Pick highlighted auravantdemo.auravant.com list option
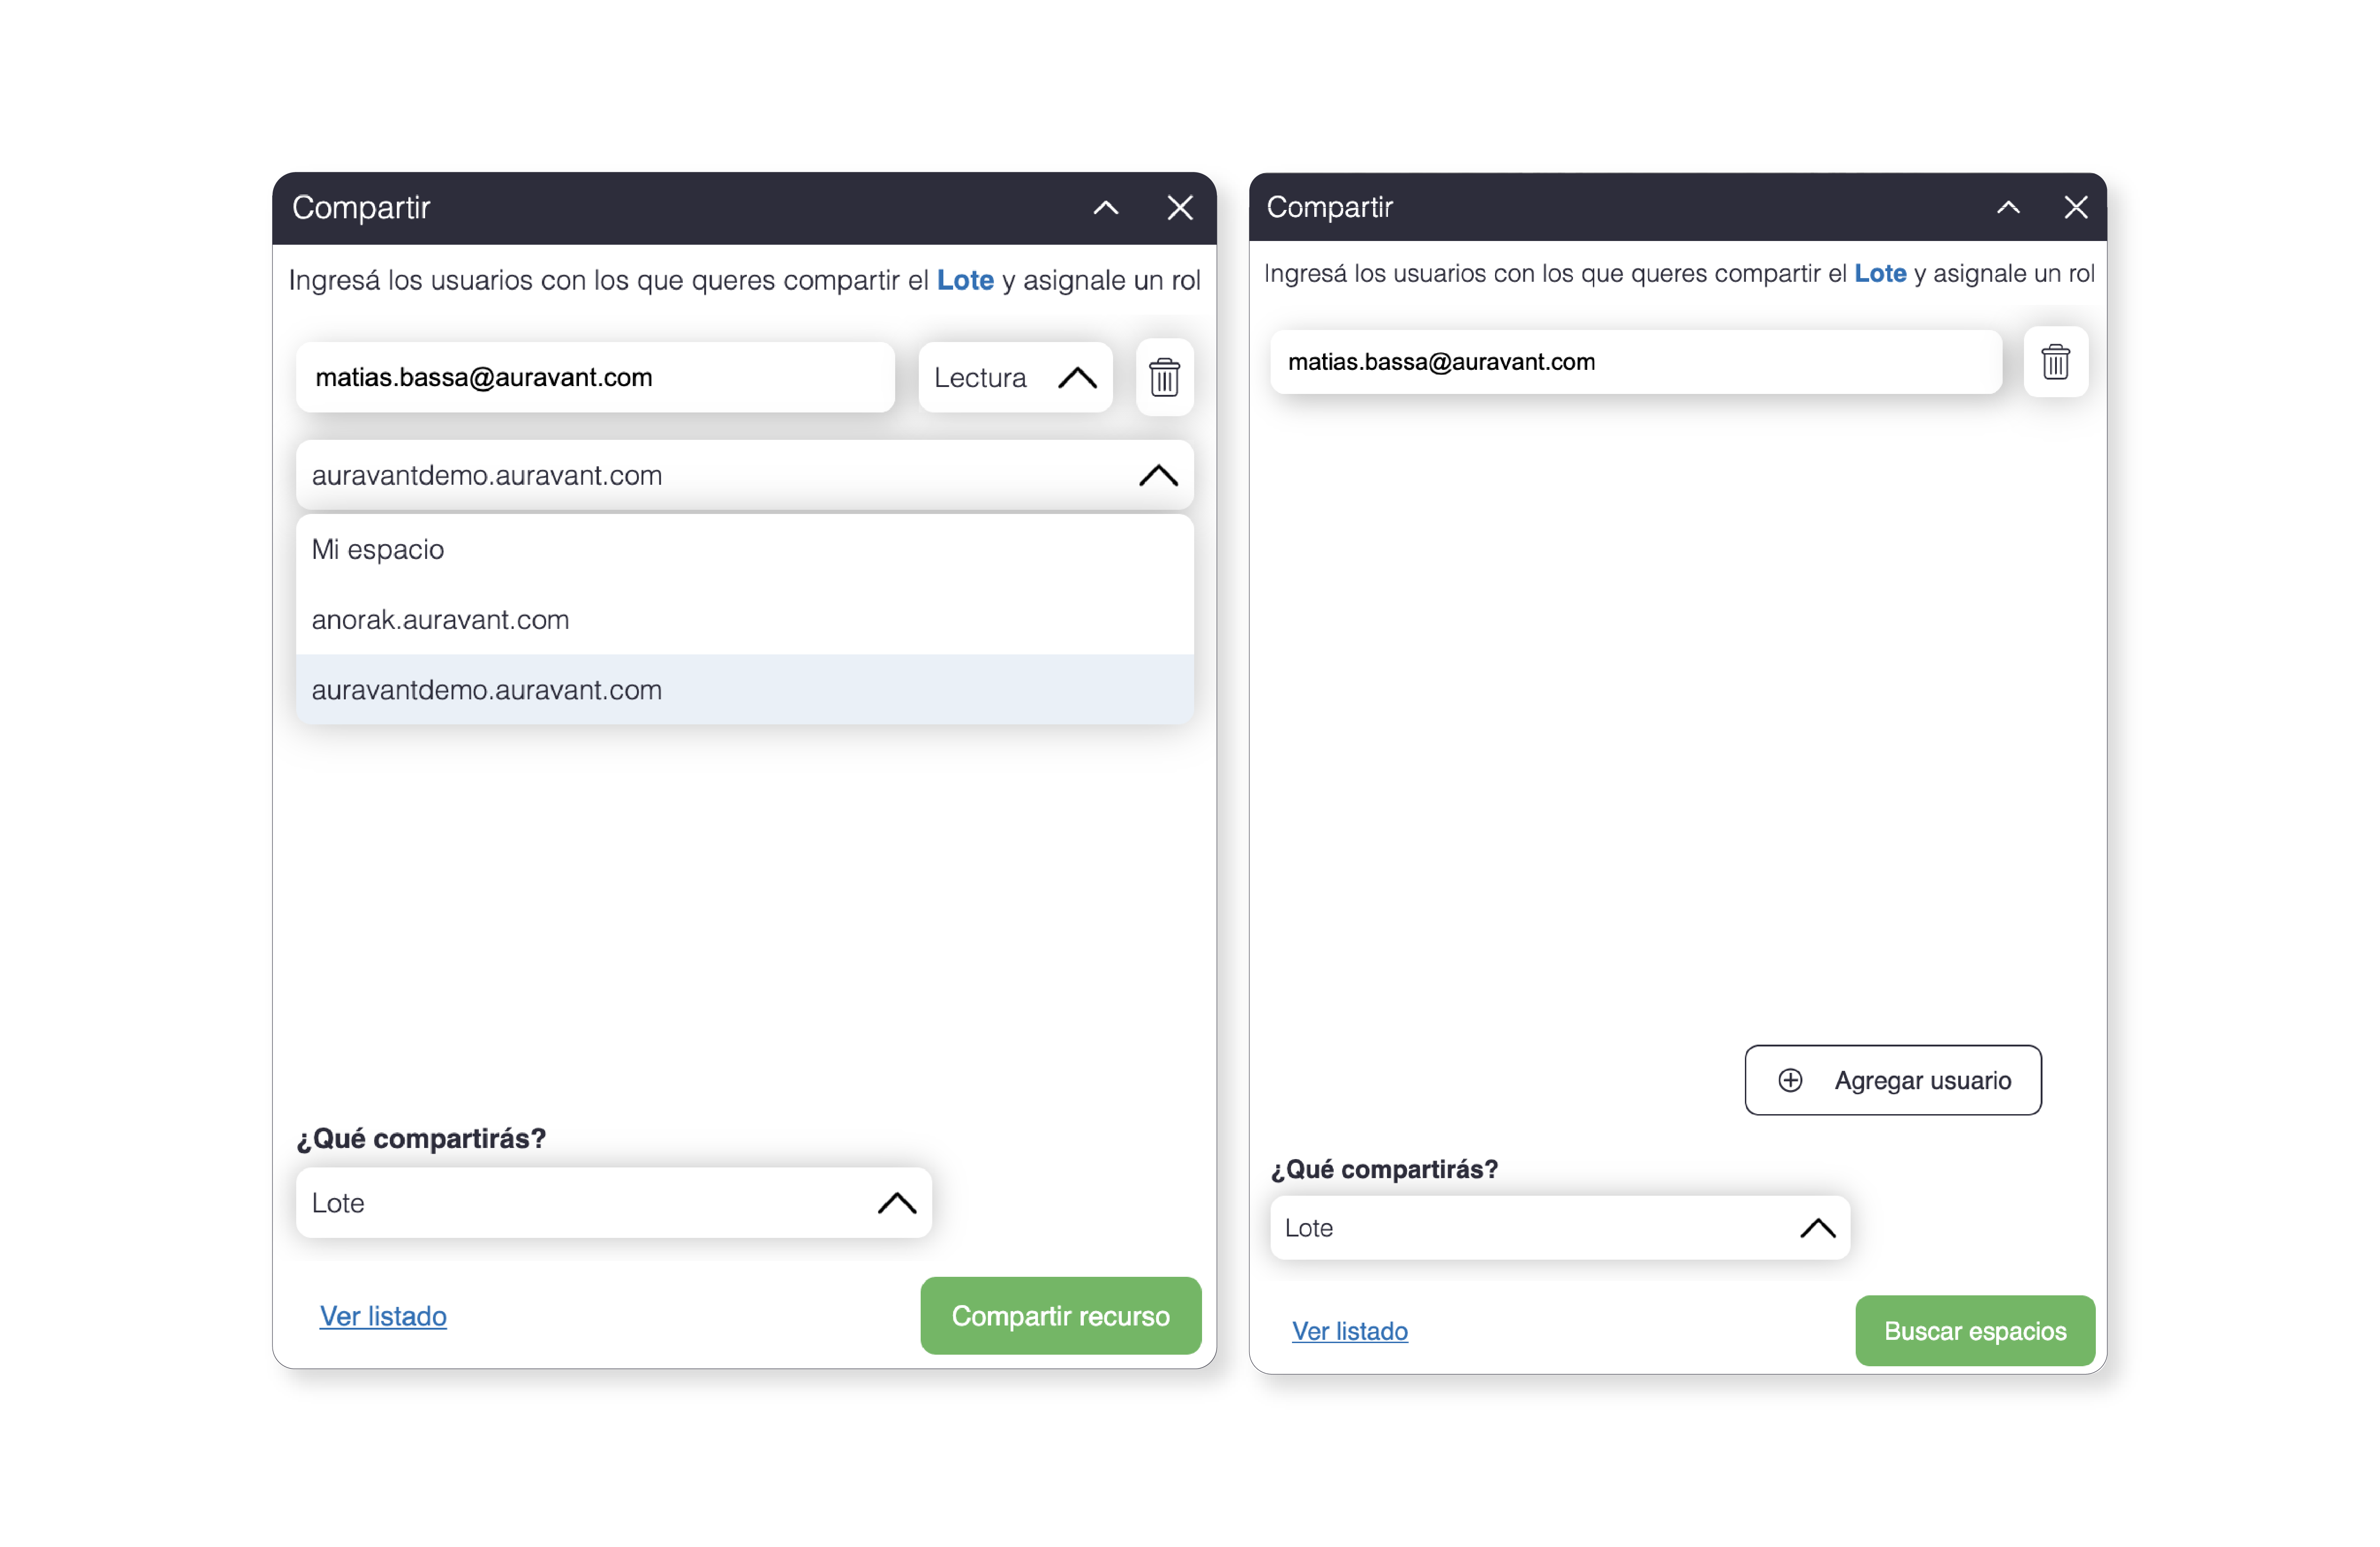 pyautogui.click(x=744, y=689)
